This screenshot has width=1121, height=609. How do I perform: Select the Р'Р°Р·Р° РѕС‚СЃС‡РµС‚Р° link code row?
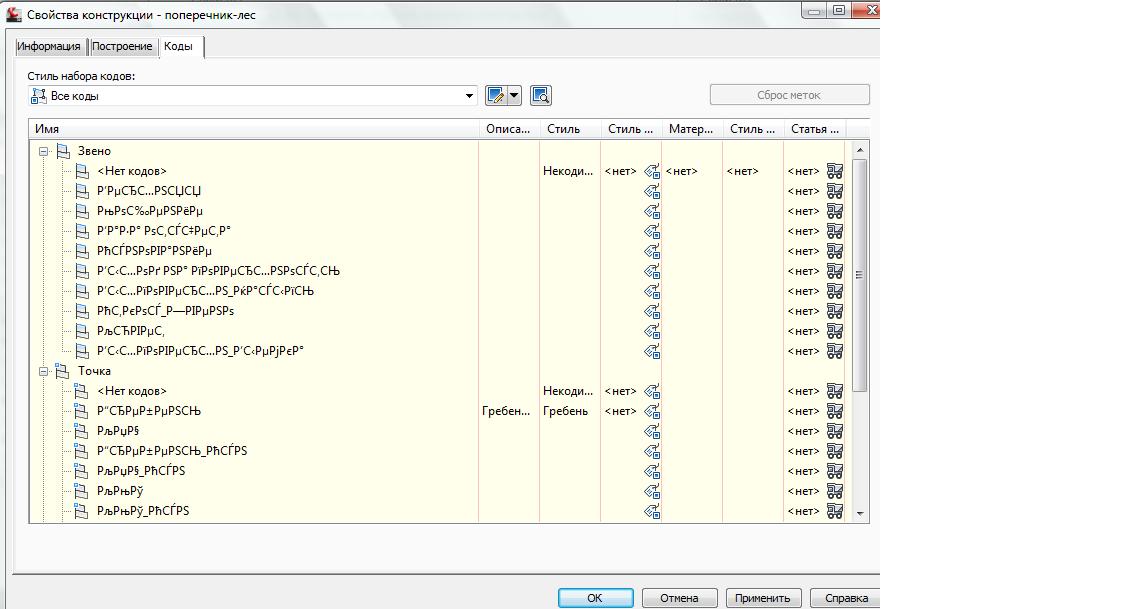(164, 232)
